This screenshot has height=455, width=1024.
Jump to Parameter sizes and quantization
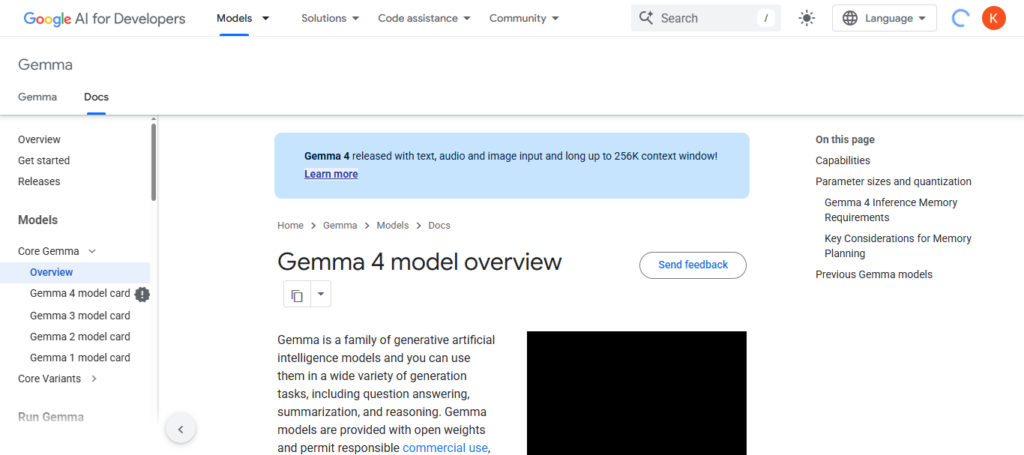(x=893, y=181)
